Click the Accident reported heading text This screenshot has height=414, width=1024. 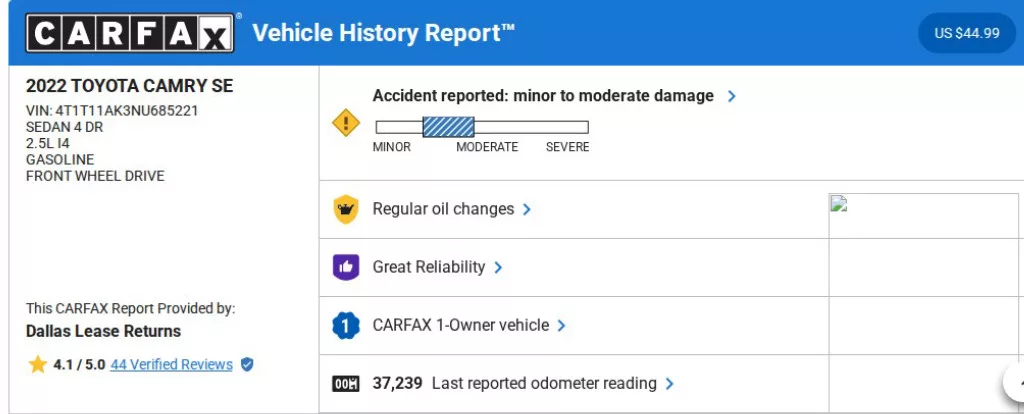(543, 96)
